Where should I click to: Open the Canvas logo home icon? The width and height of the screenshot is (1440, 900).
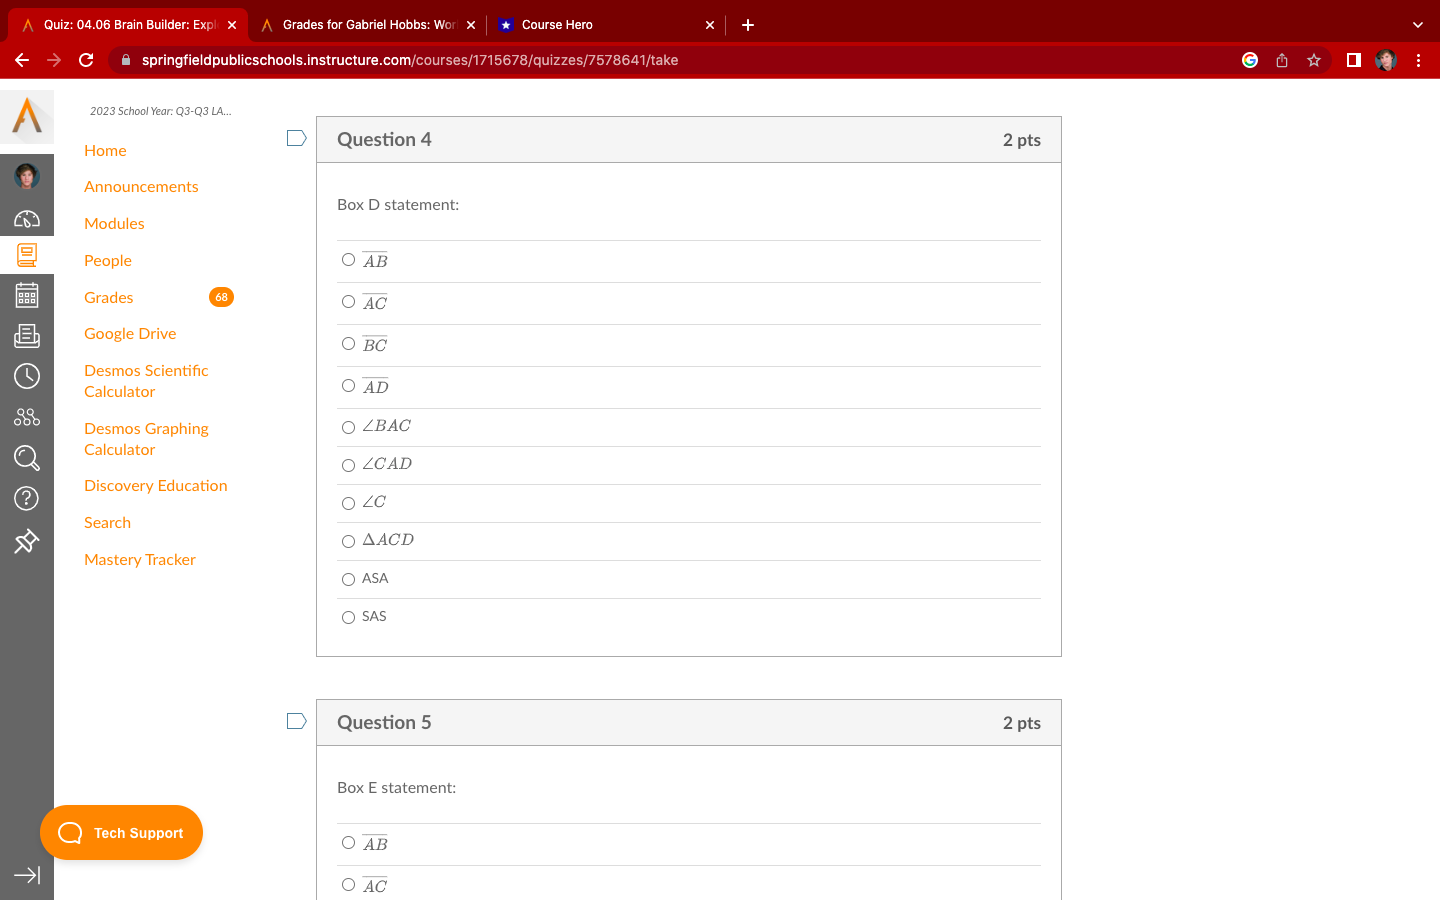click(27, 116)
